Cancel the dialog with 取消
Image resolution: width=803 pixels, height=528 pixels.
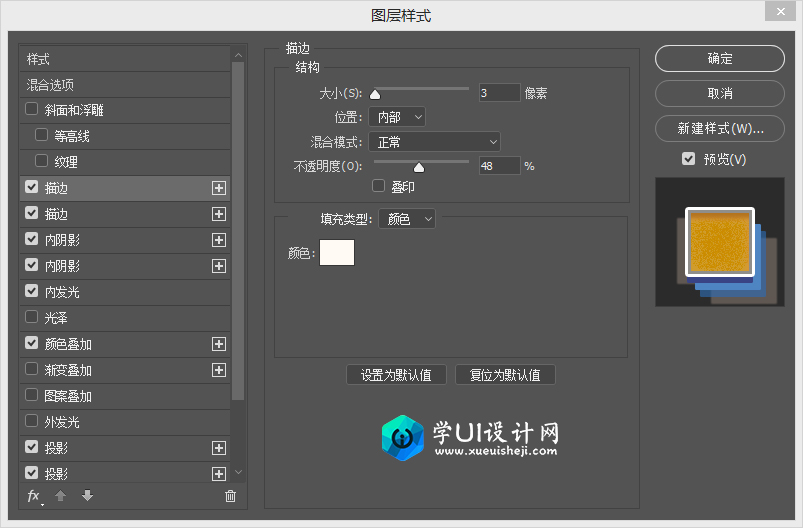720,93
